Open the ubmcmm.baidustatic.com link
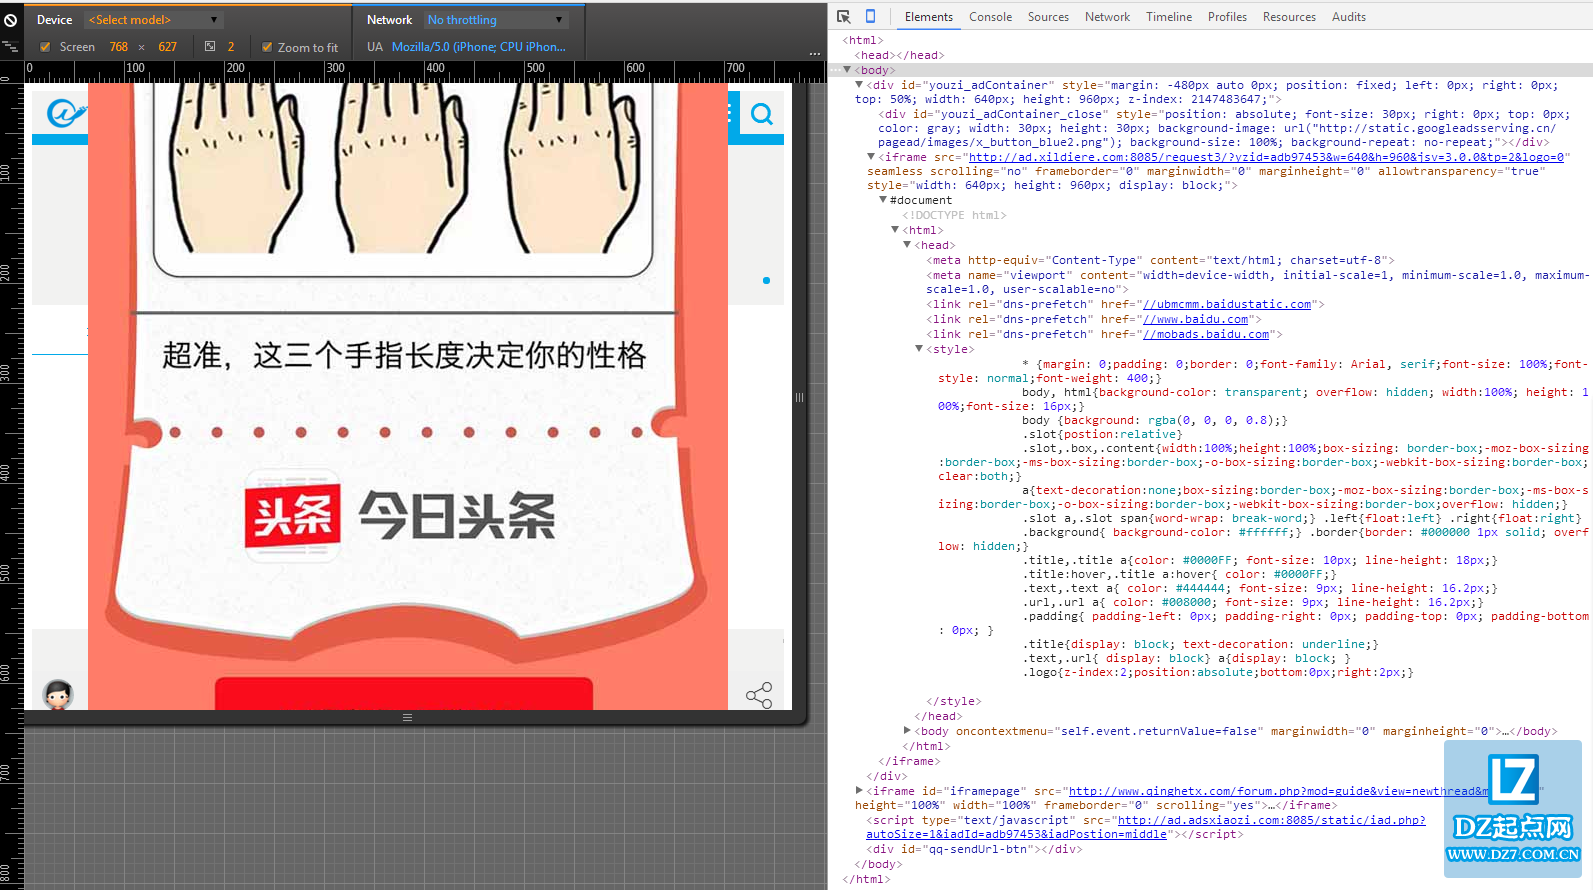Viewport: 1593px width, 890px height. click(x=1227, y=304)
